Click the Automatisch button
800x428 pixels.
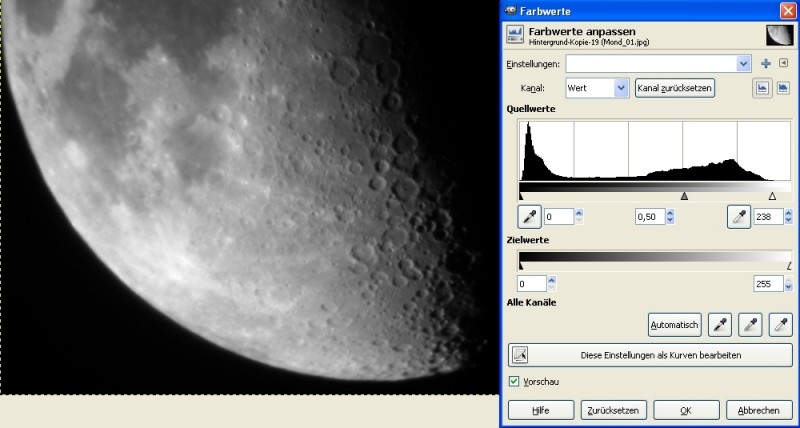pyautogui.click(x=674, y=324)
